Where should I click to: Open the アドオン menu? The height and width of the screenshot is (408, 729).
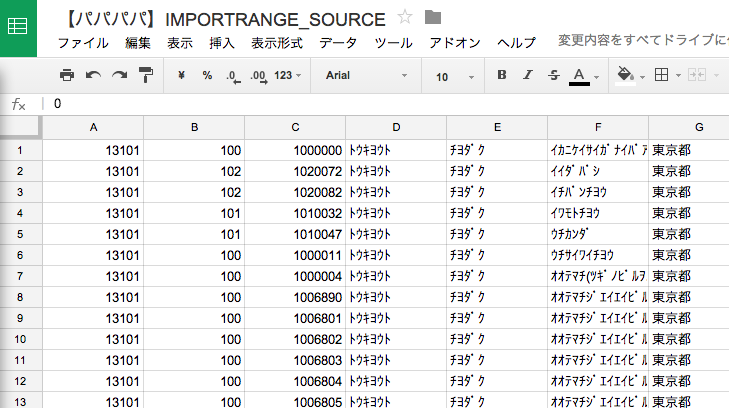coord(455,43)
